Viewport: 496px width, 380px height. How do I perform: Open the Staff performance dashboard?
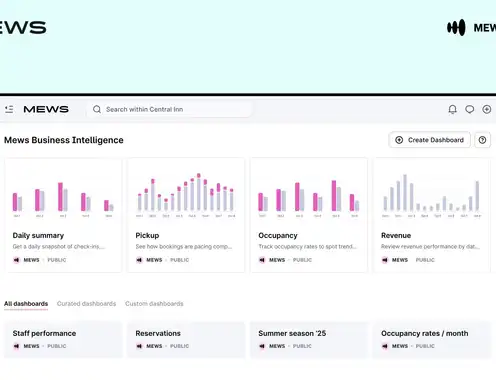(x=63, y=340)
